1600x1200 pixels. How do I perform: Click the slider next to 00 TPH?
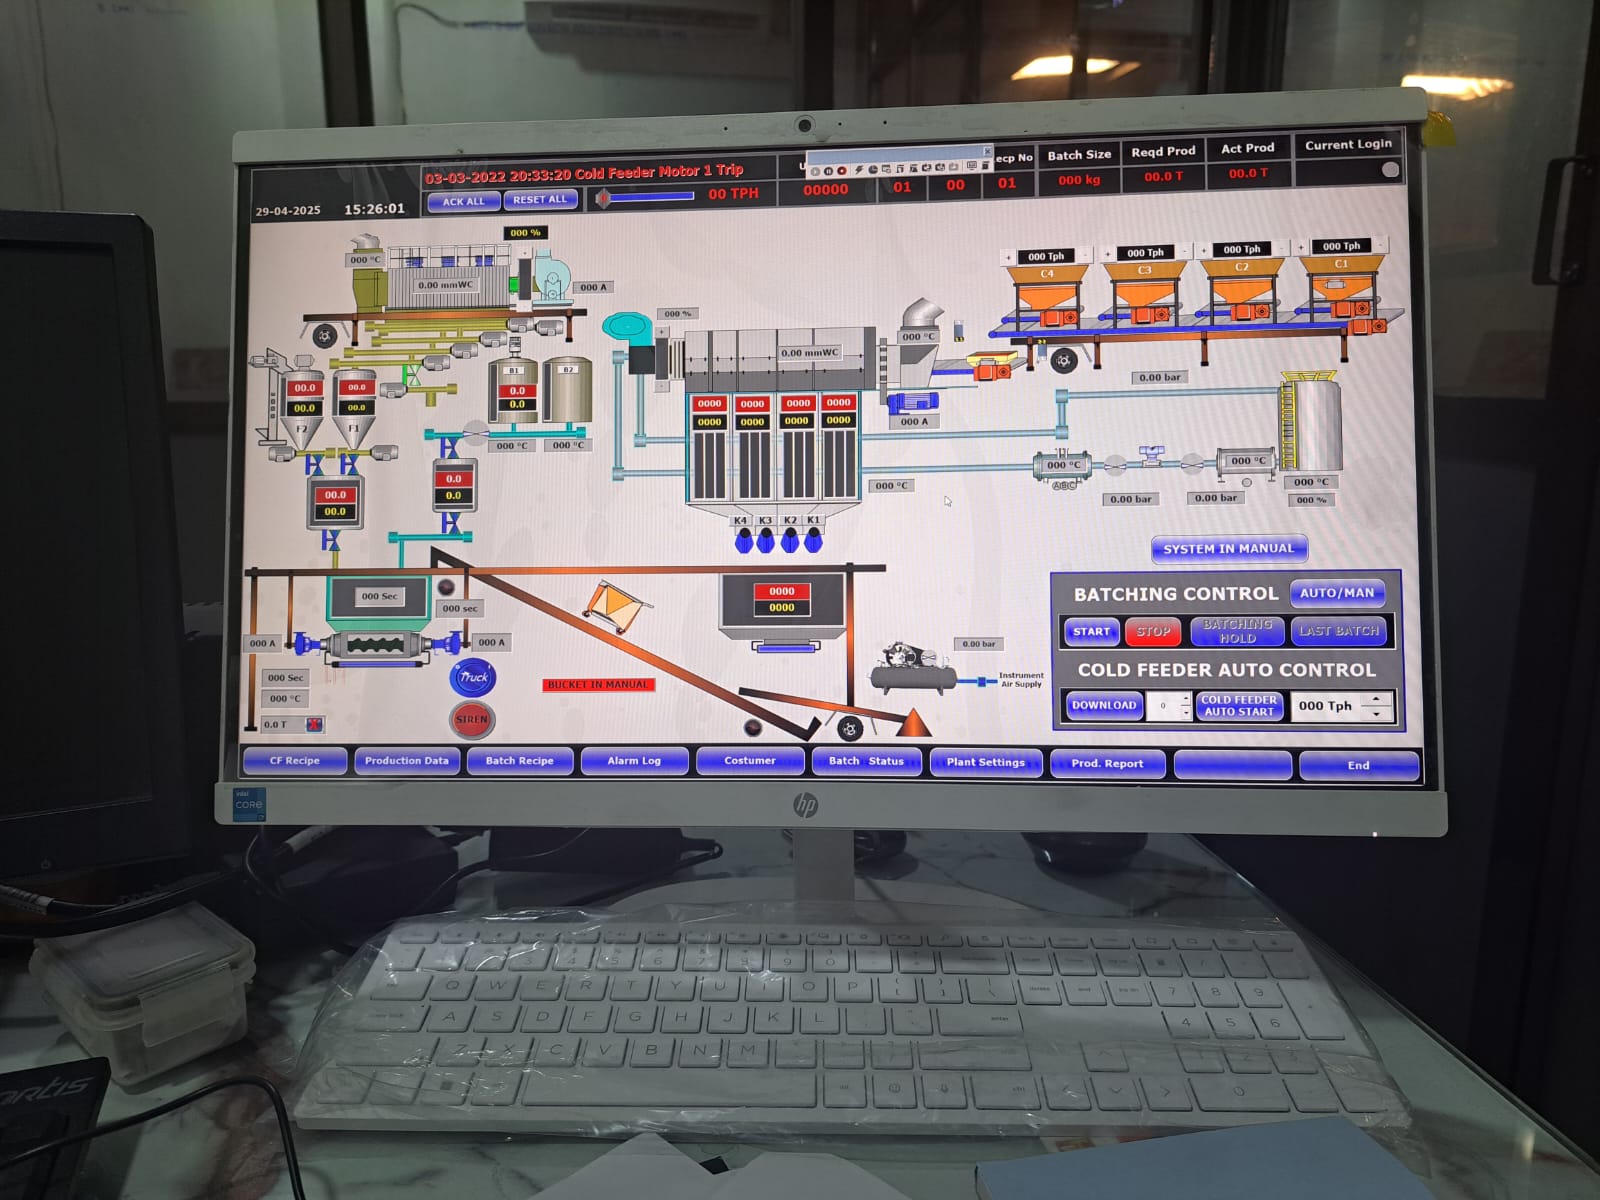coord(646,197)
